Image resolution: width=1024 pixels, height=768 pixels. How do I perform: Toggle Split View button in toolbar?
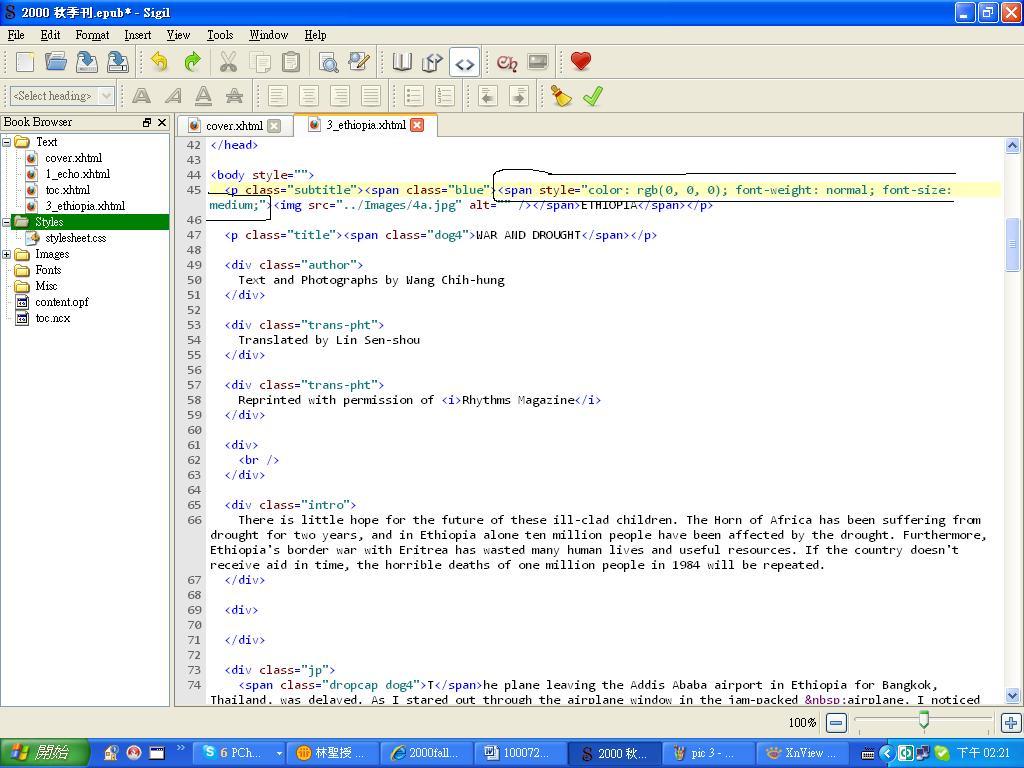[x=432, y=62]
